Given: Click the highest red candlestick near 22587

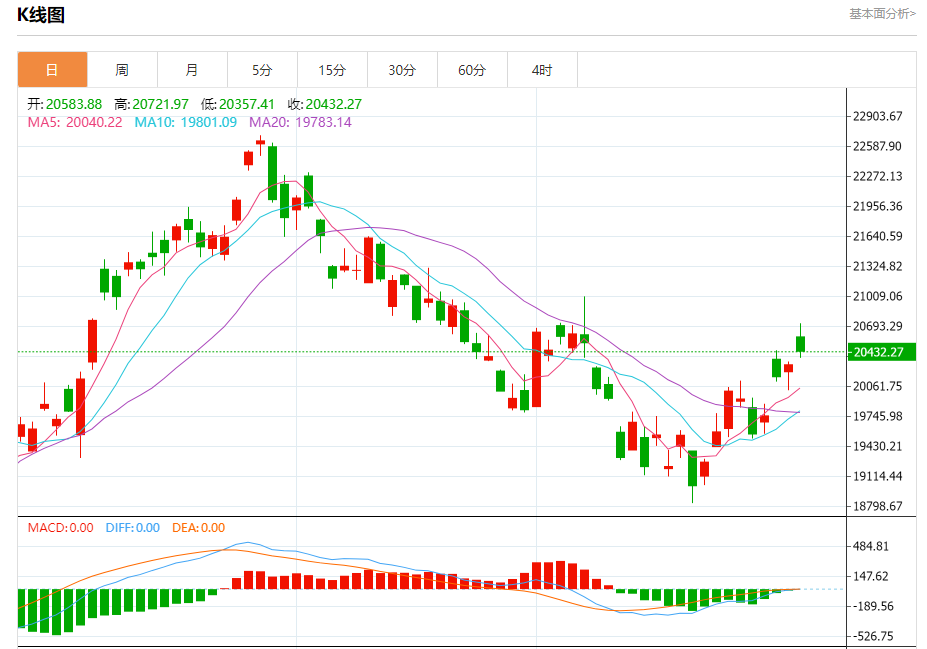Looking at the screenshot, I should coord(260,142).
